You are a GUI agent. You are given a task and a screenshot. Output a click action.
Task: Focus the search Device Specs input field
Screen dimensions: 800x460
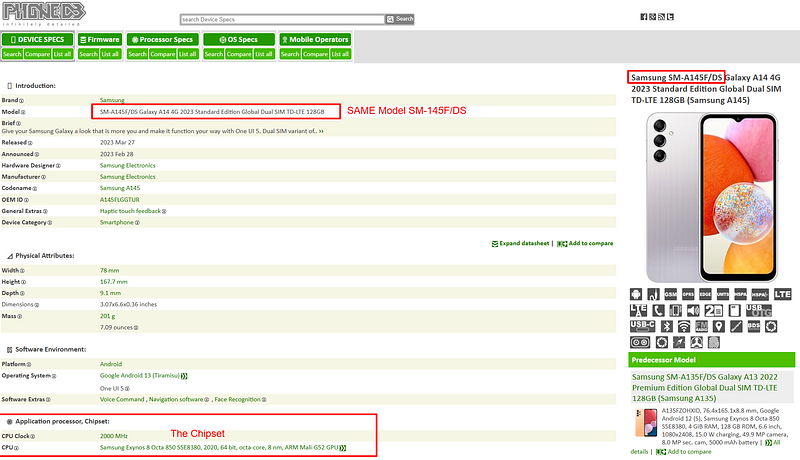[283, 19]
